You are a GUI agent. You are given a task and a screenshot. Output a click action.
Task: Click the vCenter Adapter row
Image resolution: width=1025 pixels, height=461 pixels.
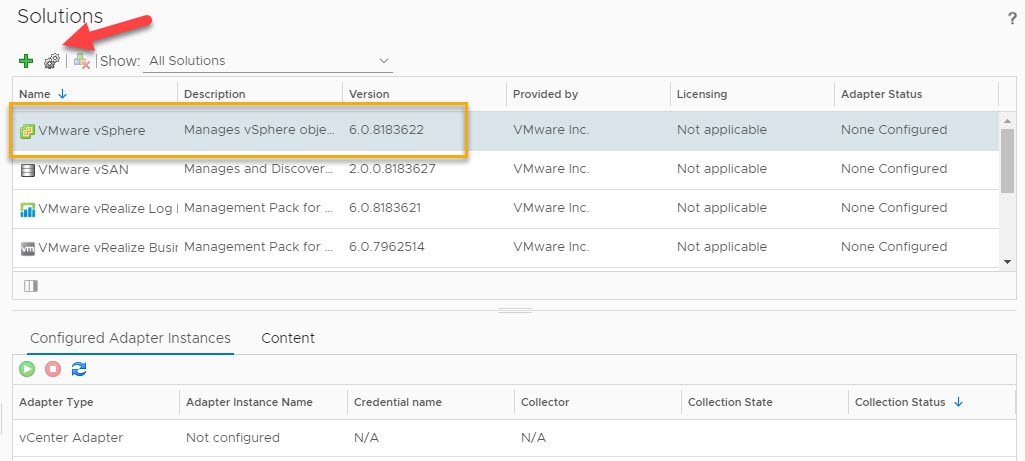click(71, 438)
